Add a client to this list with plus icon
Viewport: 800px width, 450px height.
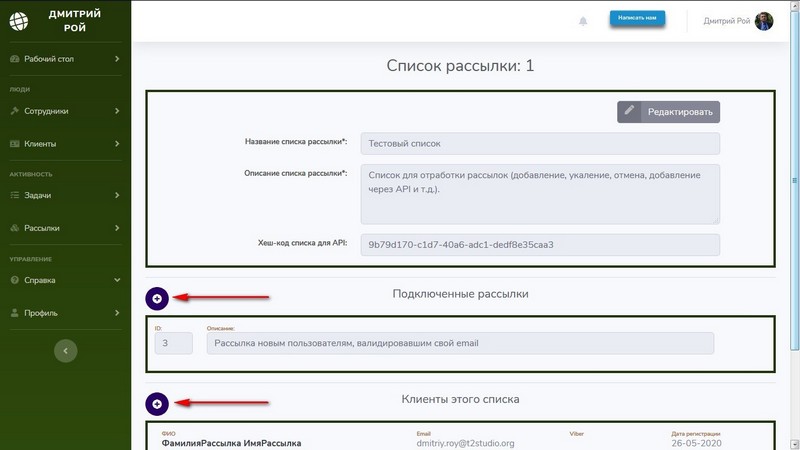point(157,403)
